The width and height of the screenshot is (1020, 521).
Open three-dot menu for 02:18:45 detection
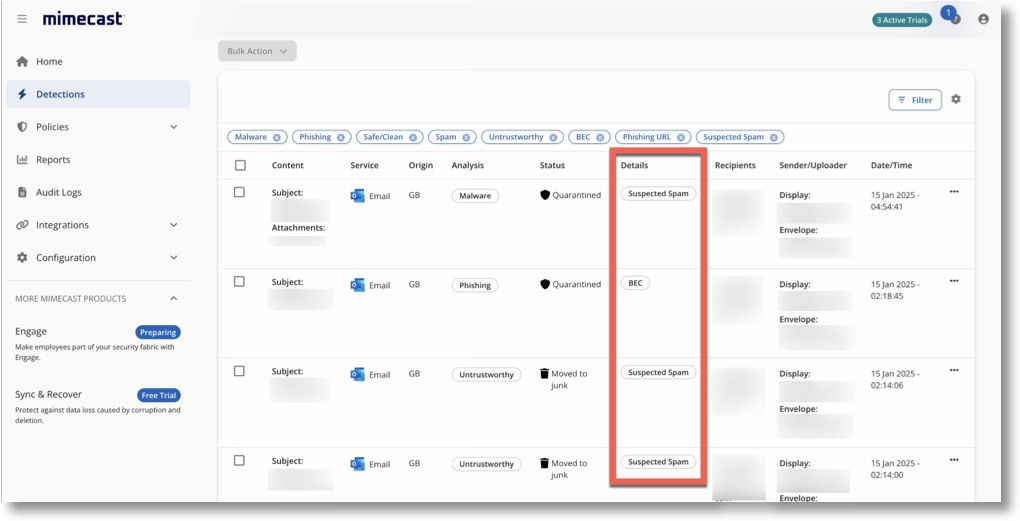(x=953, y=281)
